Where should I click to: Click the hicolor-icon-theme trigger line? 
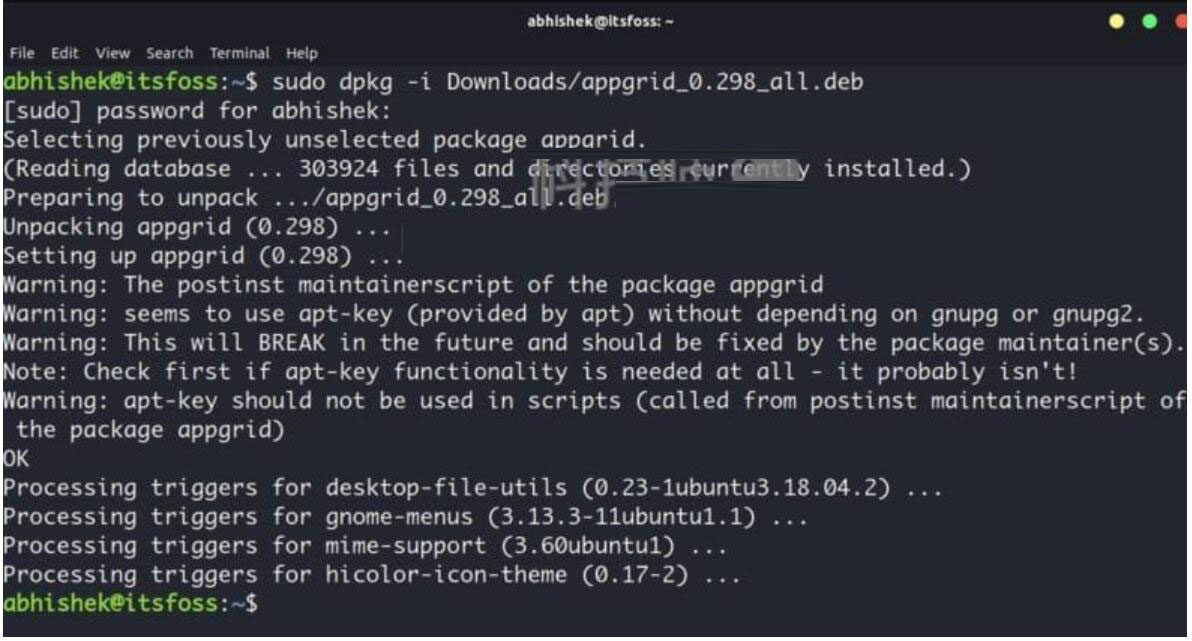[x=372, y=575]
